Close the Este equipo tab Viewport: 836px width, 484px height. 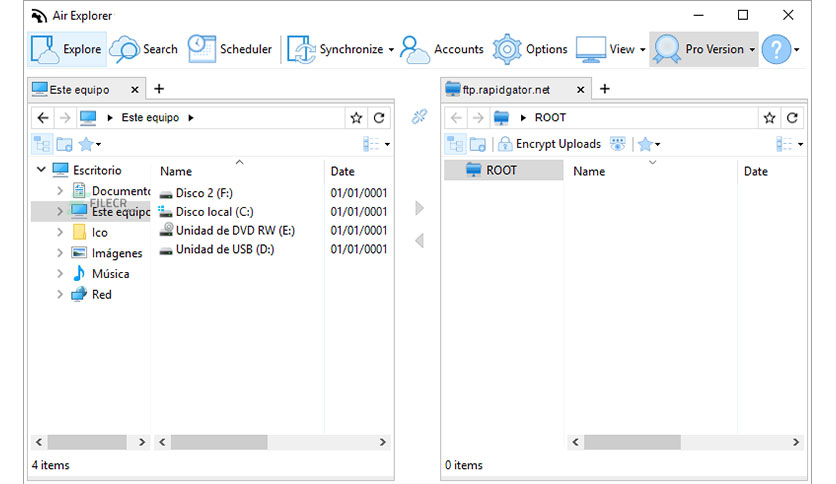tap(135, 90)
